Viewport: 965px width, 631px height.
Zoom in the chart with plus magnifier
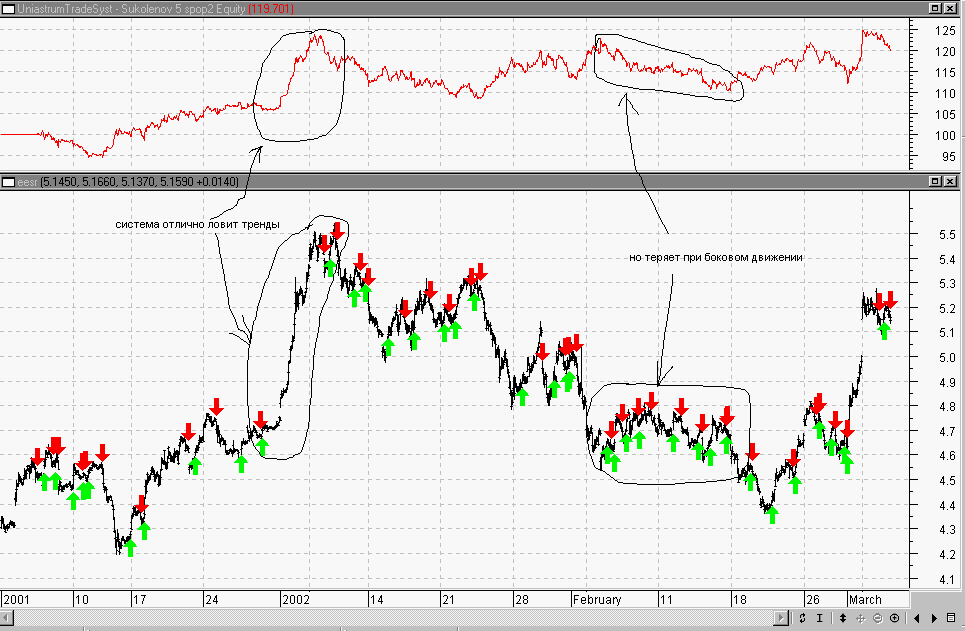[x=895, y=618]
